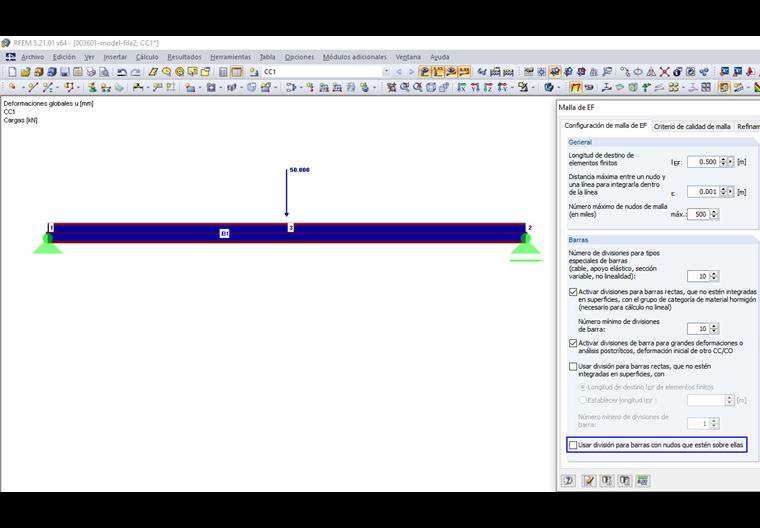This screenshot has height=528, width=760.
Task: Open the Edición menu
Action: point(64,57)
